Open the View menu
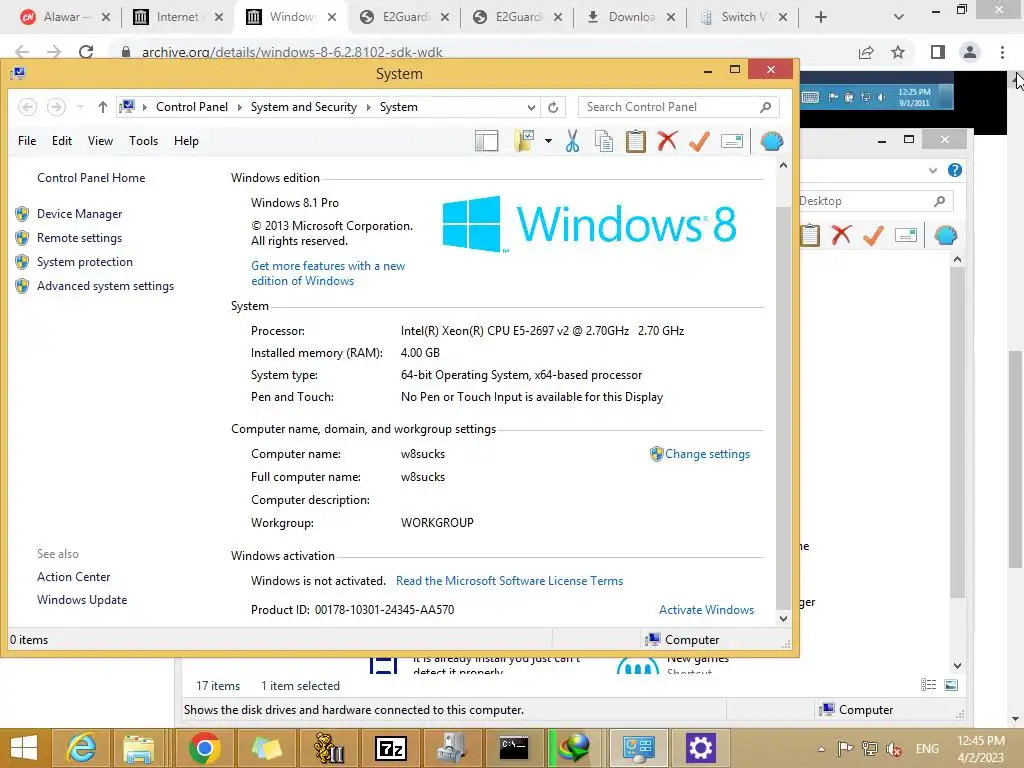Viewport: 1024px width, 768px height. tap(101, 141)
